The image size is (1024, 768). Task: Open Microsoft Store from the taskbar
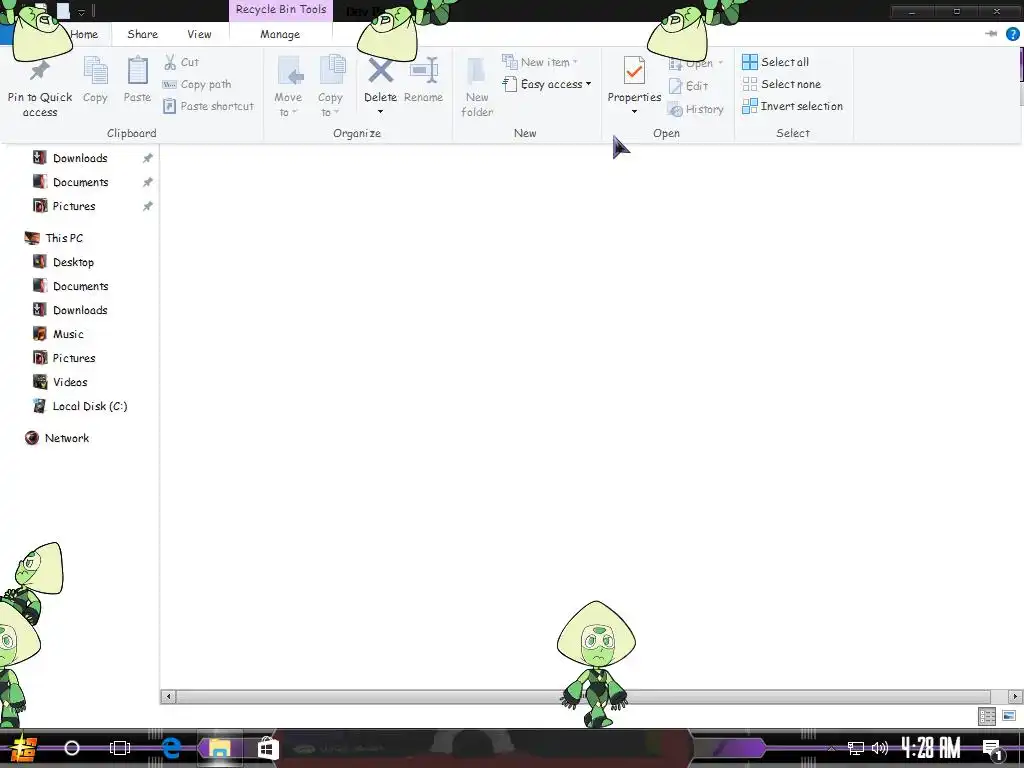(x=267, y=748)
